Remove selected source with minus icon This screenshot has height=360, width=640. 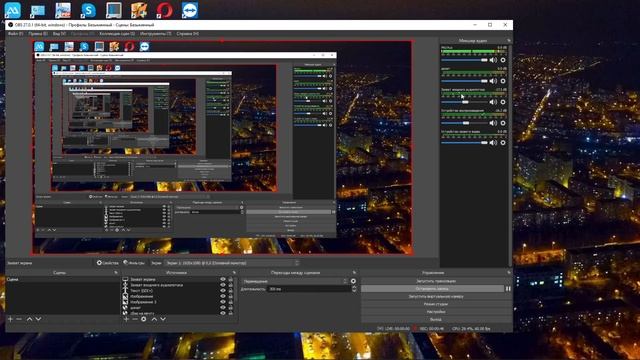(x=135, y=319)
